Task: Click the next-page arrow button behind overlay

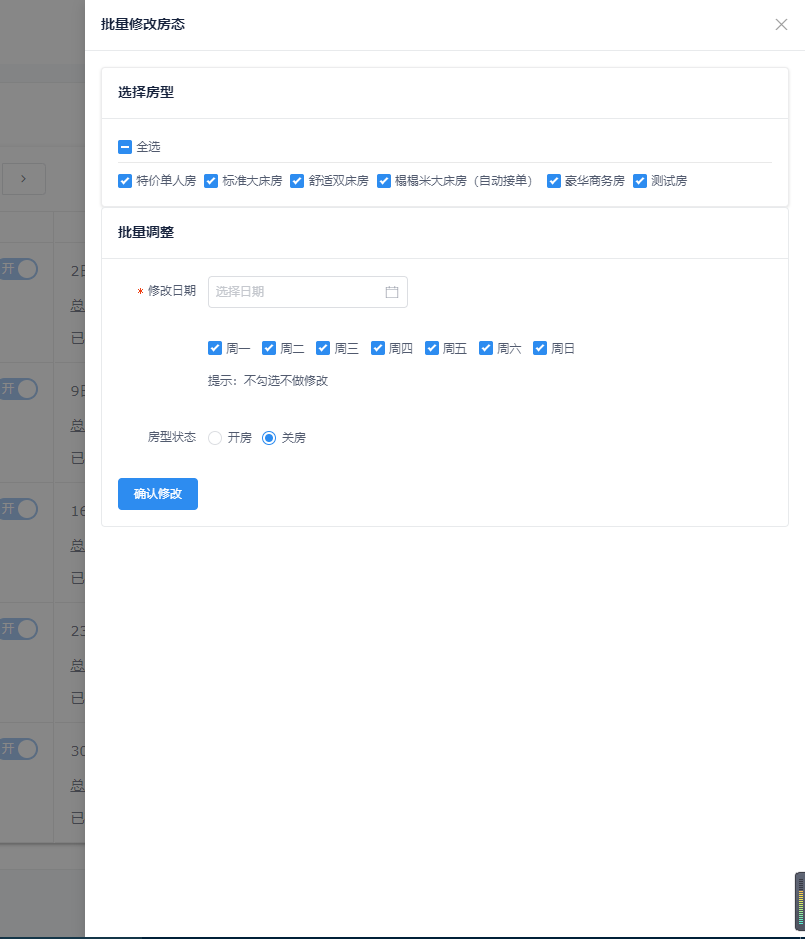Action: point(23,179)
